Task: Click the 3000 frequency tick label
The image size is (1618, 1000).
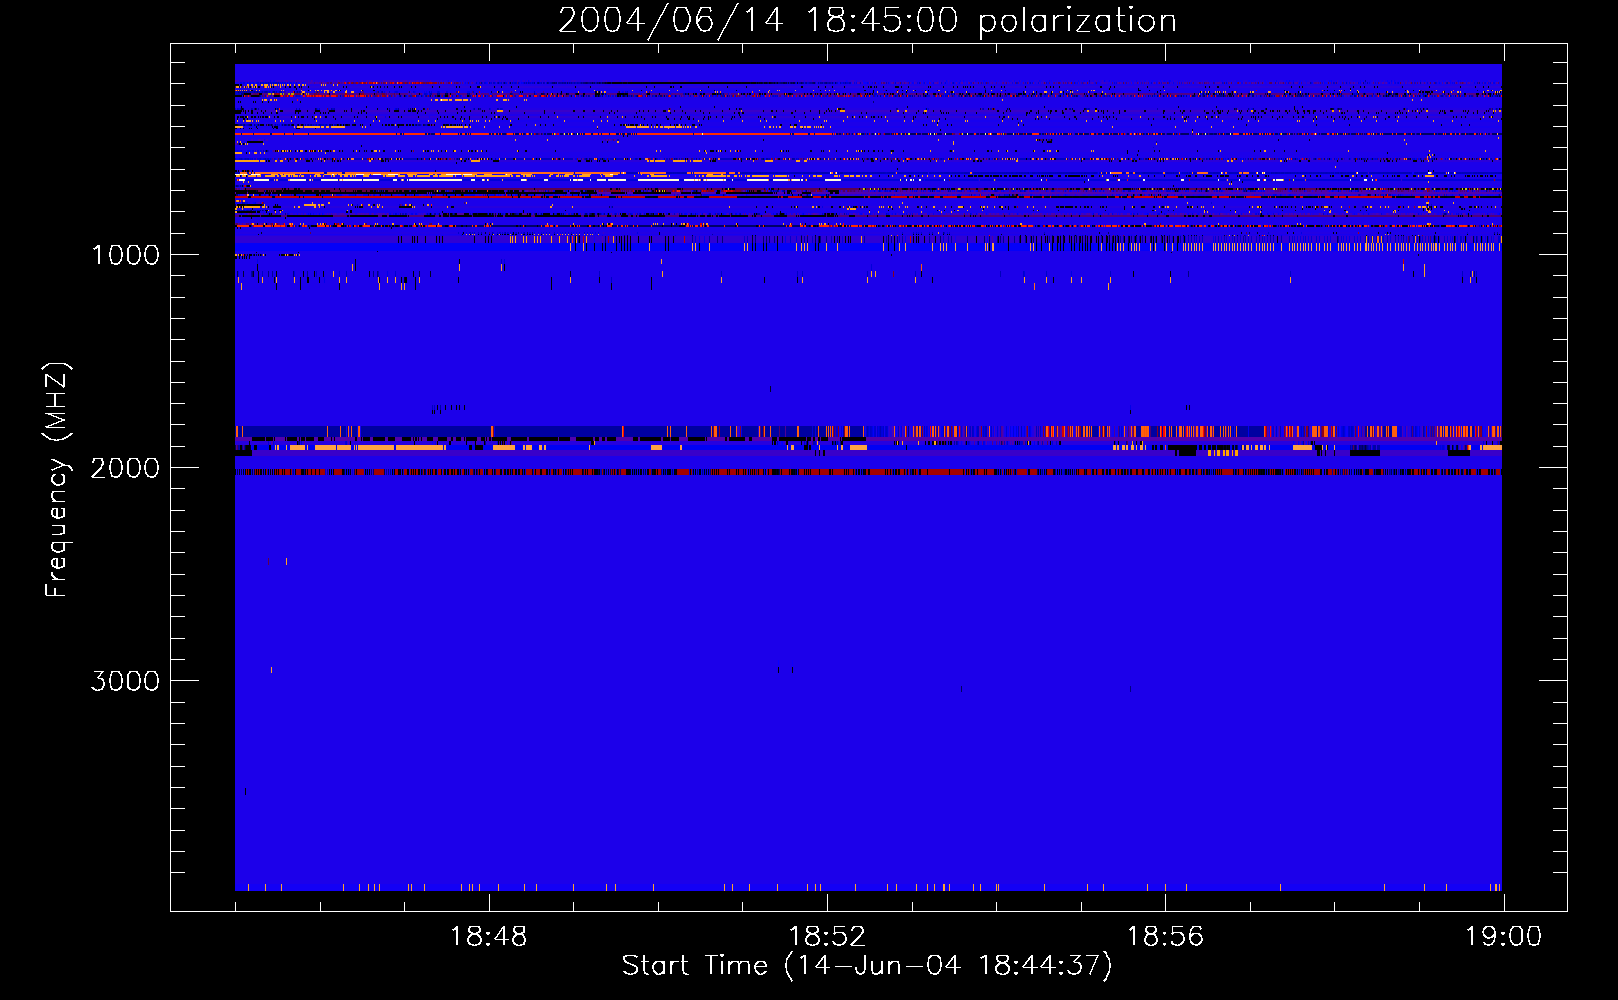Action: 125,681
